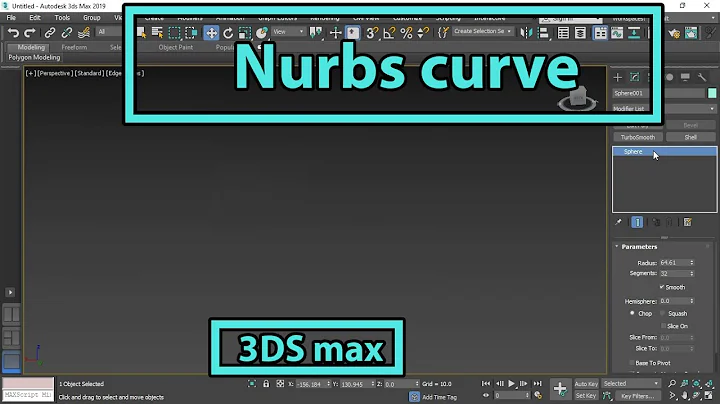Select the Squash radio button
This screenshot has width=720, height=404.
pos(663,313)
